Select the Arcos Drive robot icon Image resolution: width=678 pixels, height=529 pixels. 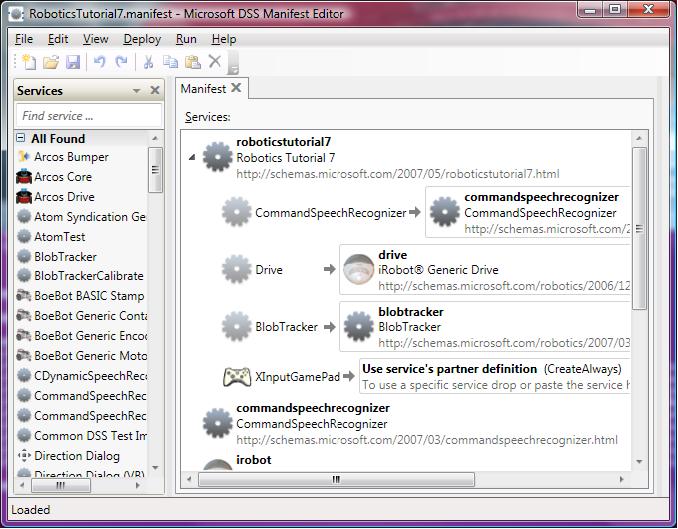coord(24,196)
